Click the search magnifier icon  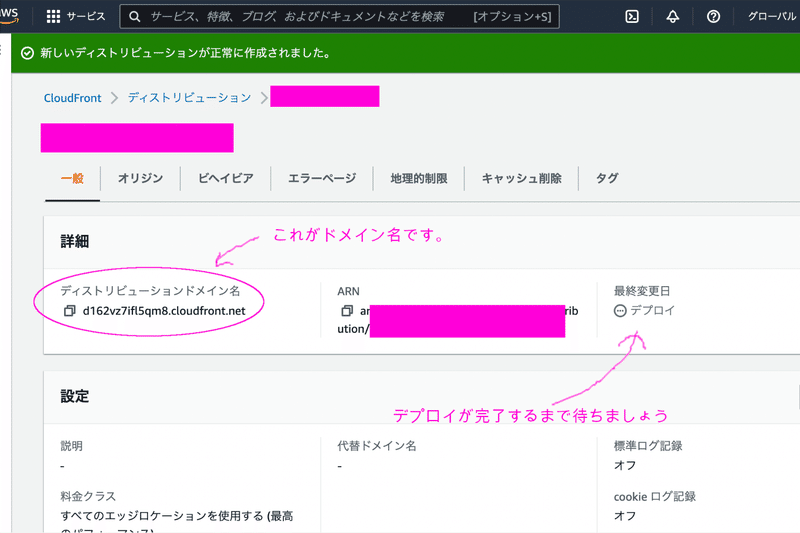(x=134, y=17)
